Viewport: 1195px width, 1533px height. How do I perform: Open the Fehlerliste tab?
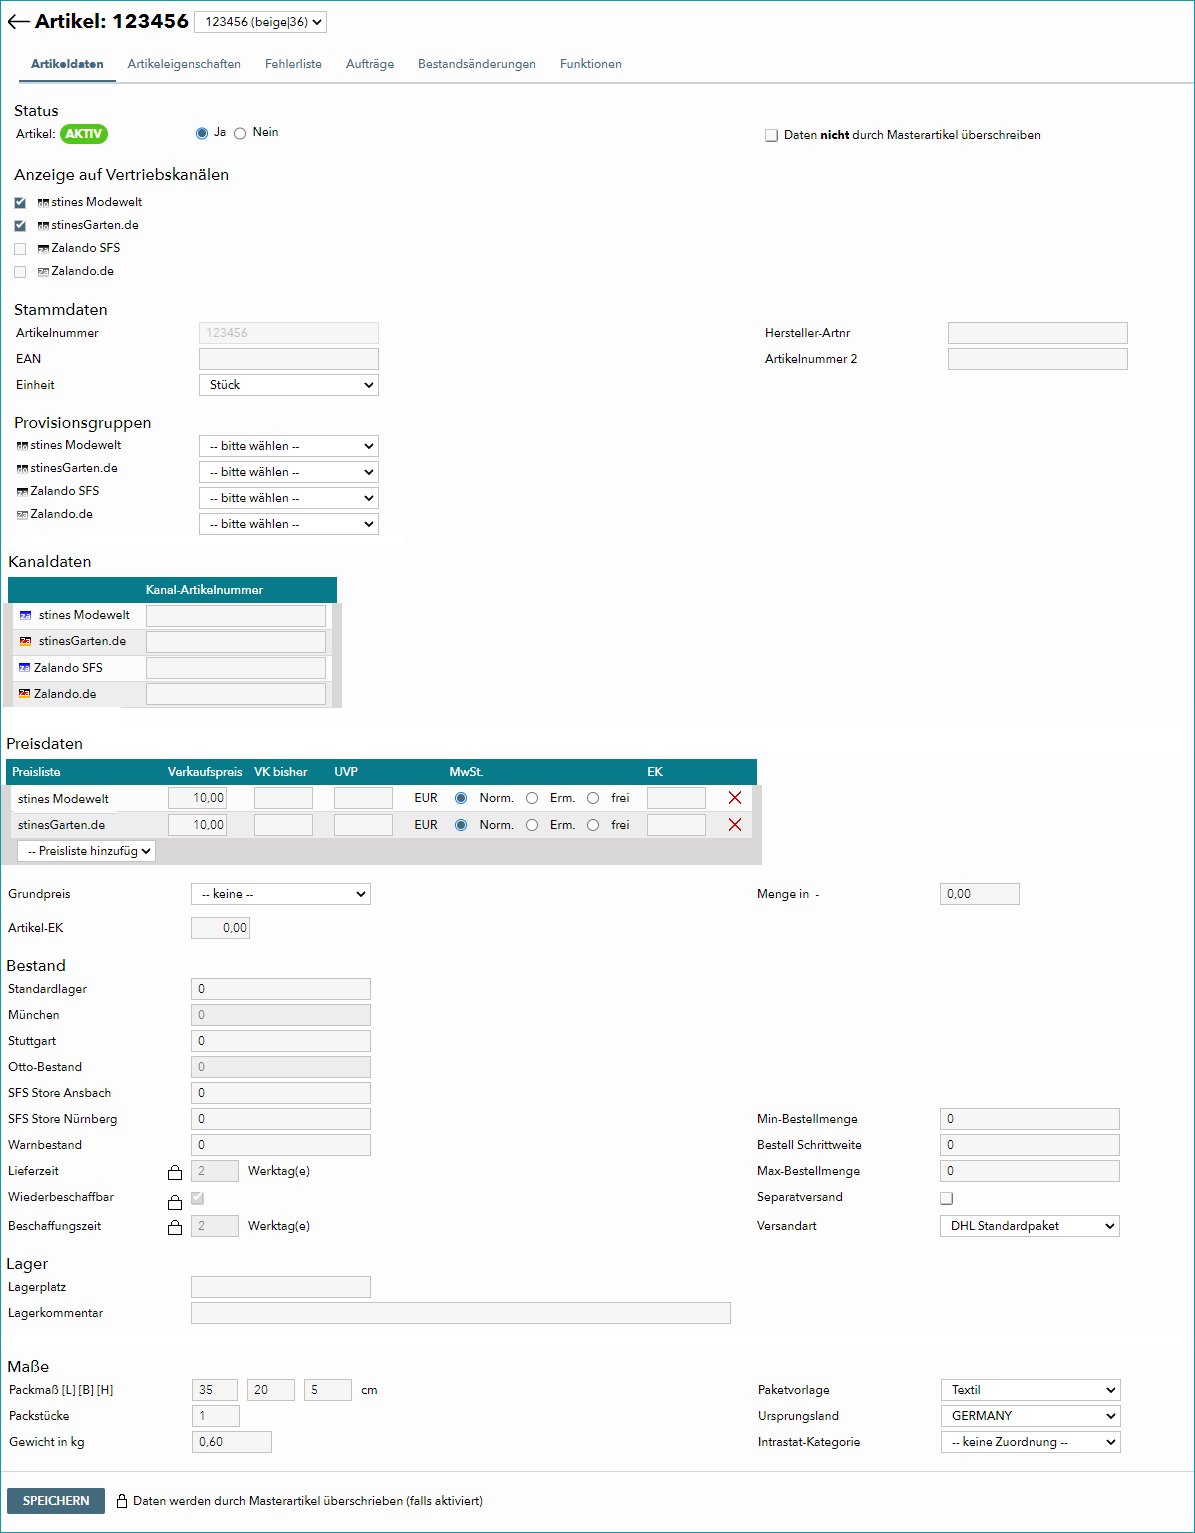293,64
